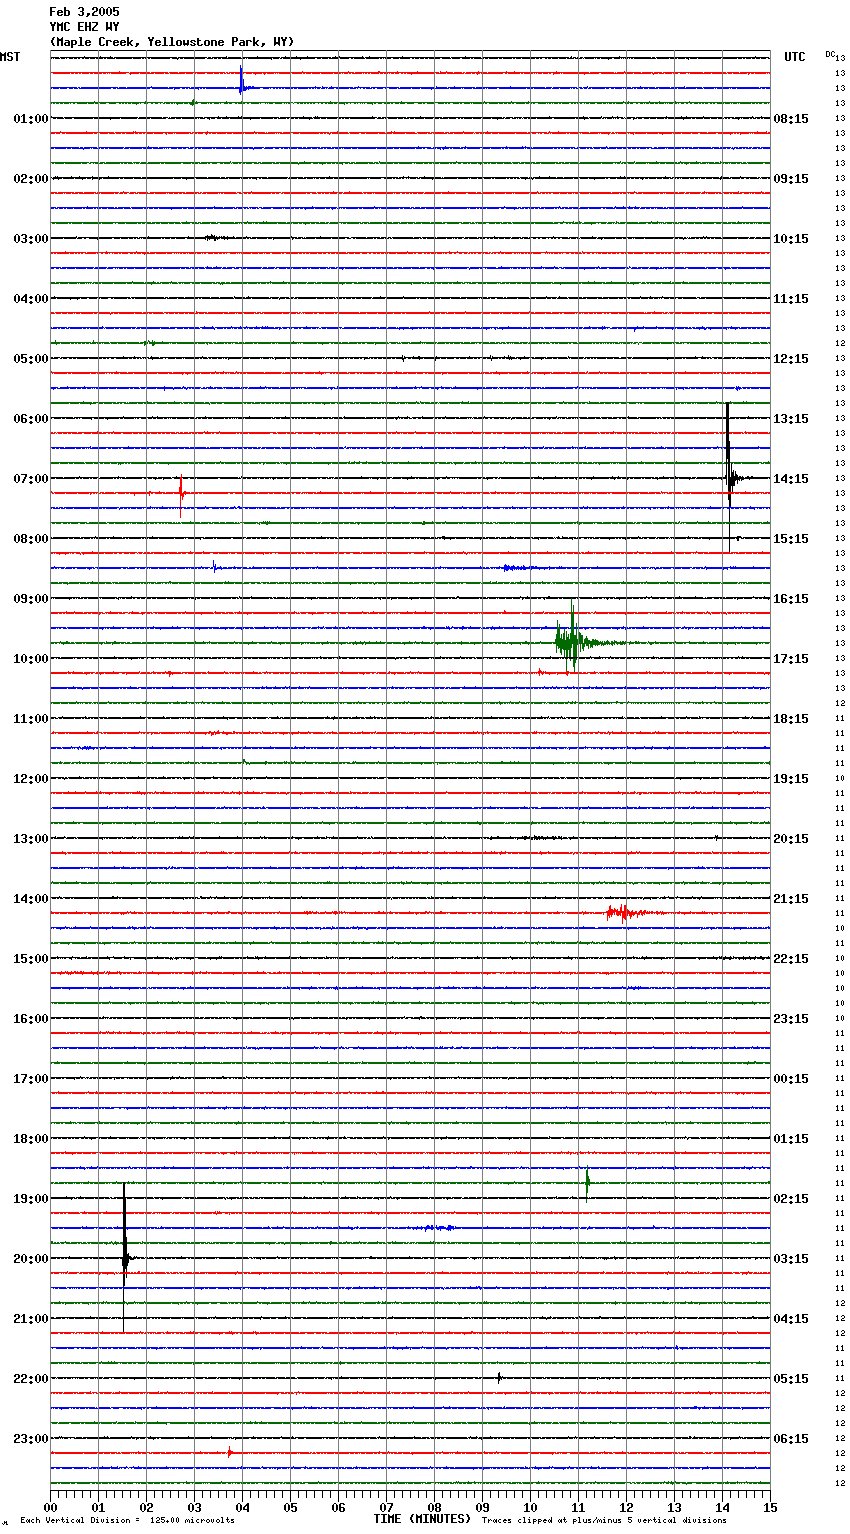Select the 09:00 MST hour label
The height and width of the screenshot is (1534, 850).
click(31, 599)
